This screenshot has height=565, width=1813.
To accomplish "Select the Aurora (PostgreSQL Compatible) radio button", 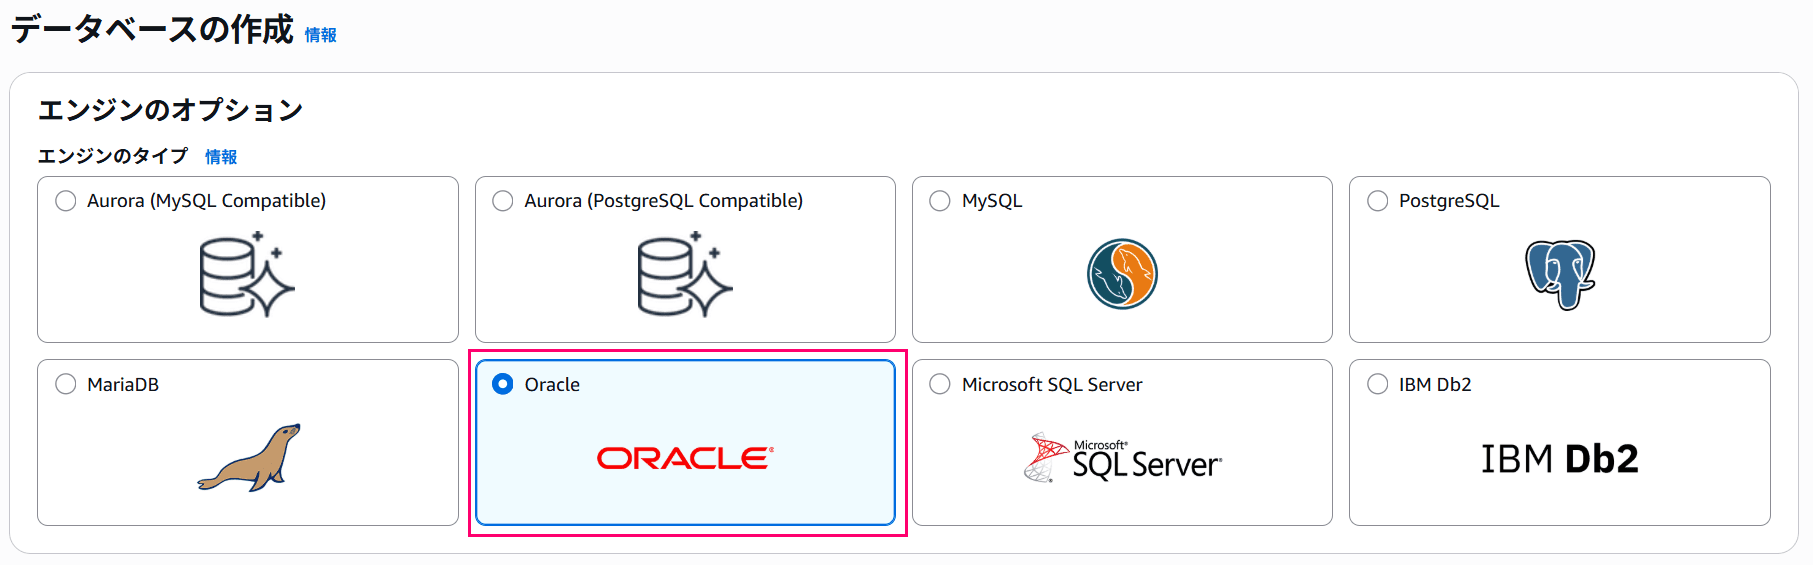I will [503, 201].
